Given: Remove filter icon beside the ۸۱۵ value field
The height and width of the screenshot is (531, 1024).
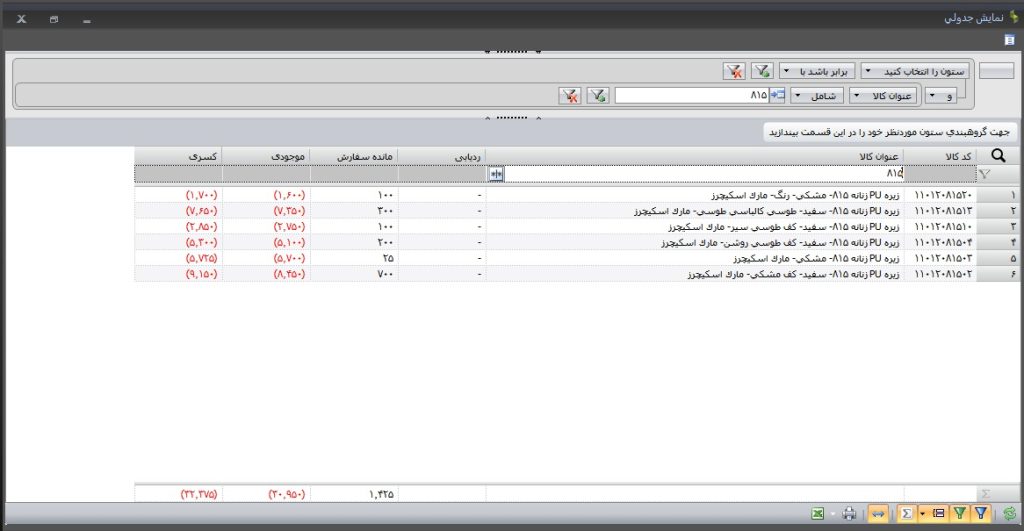Looking at the screenshot, I should pyautogui.click(x=570, y=96).
